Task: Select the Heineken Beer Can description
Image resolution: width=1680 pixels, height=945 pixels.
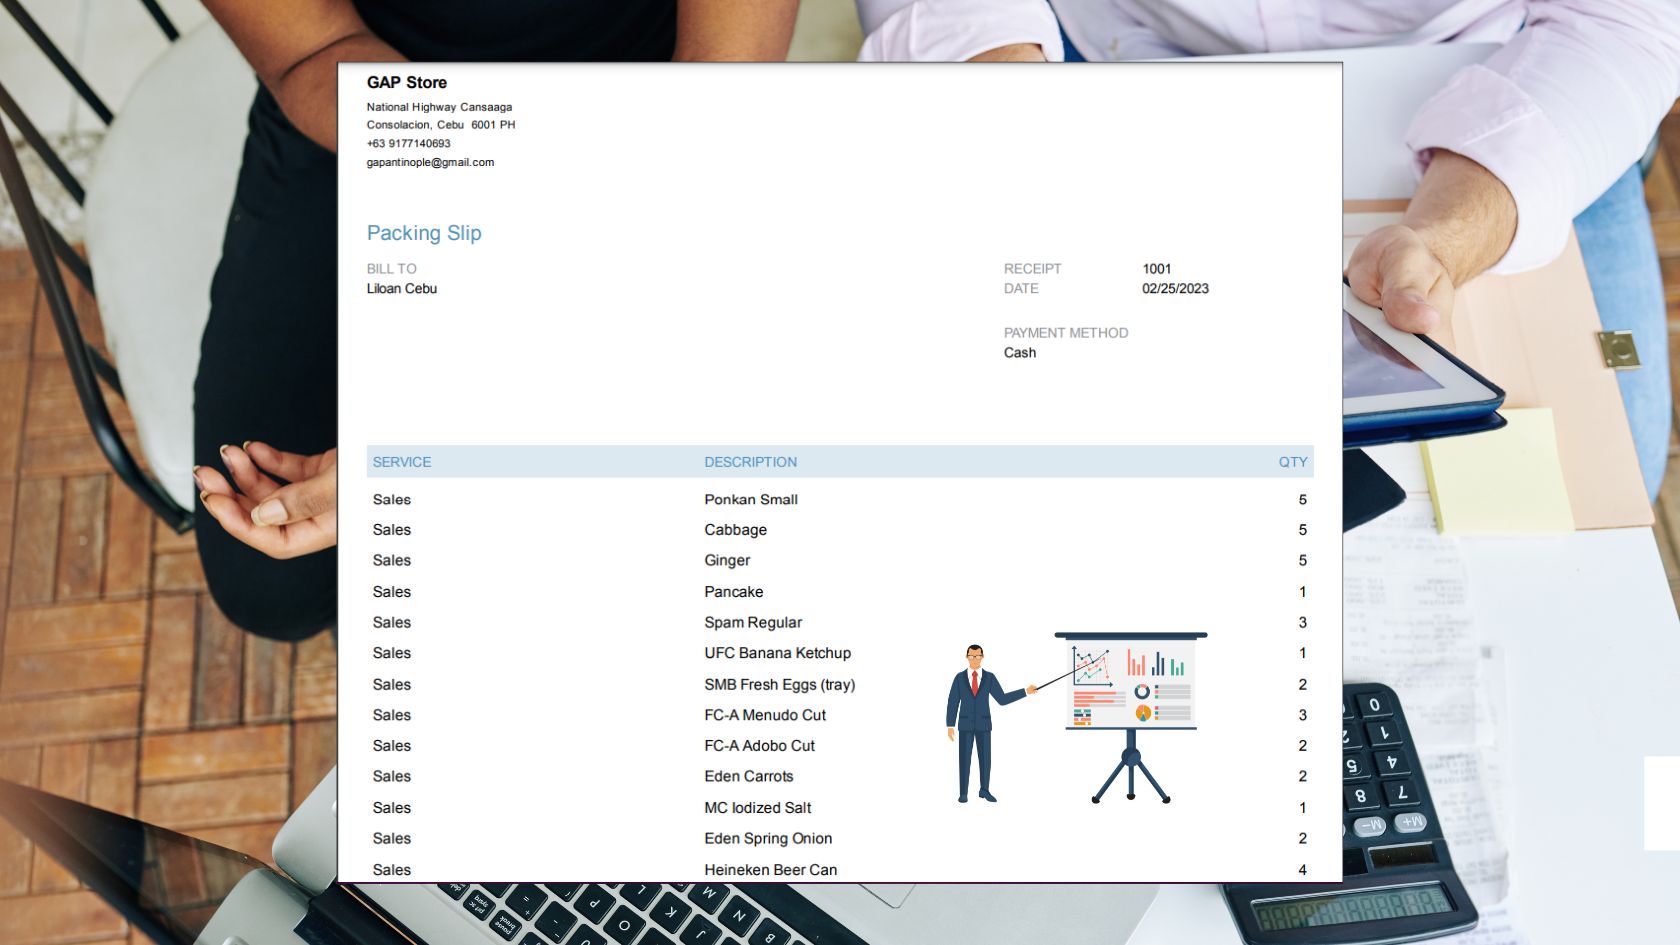Action: pos(770,870)
